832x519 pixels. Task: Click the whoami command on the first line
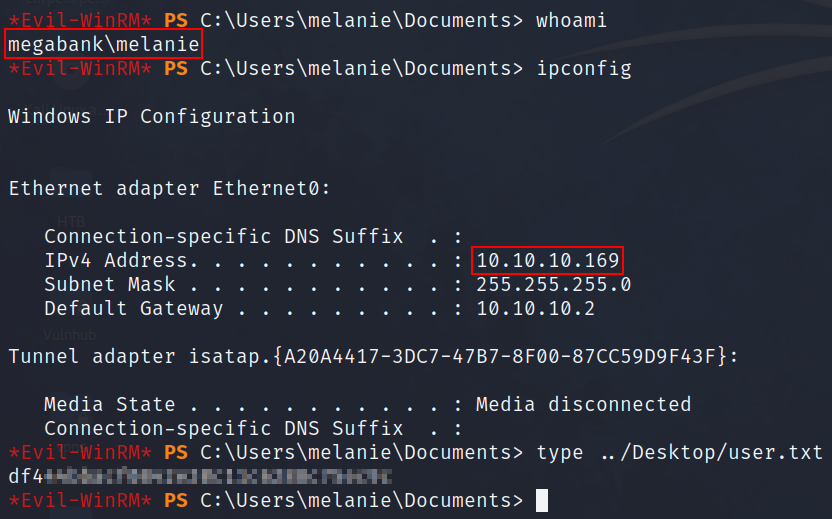(x=572, y=21)
